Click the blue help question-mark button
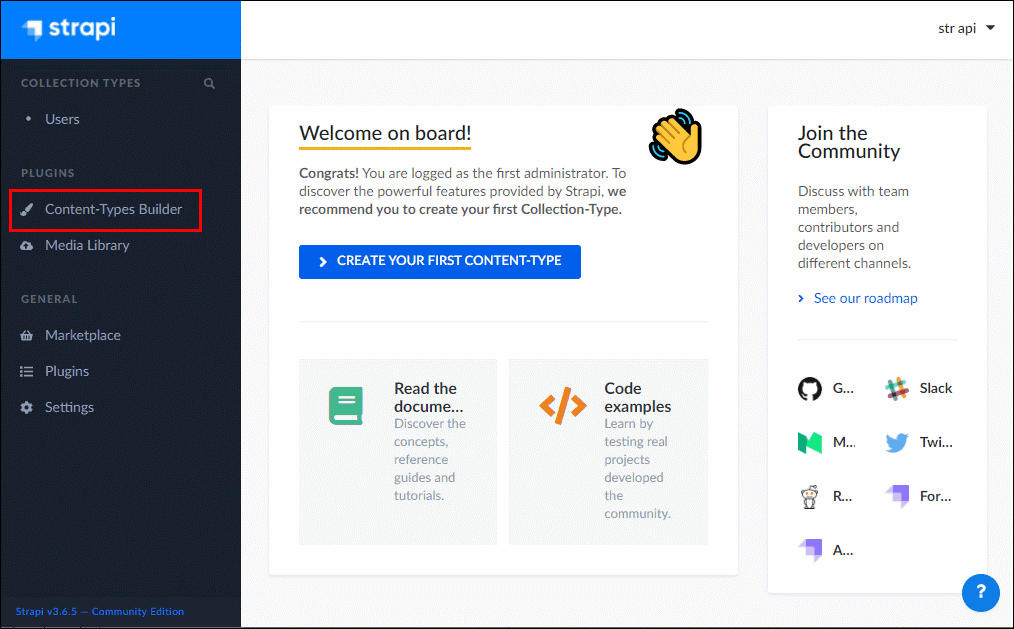The image size is (1014, 629). [980, 592]
